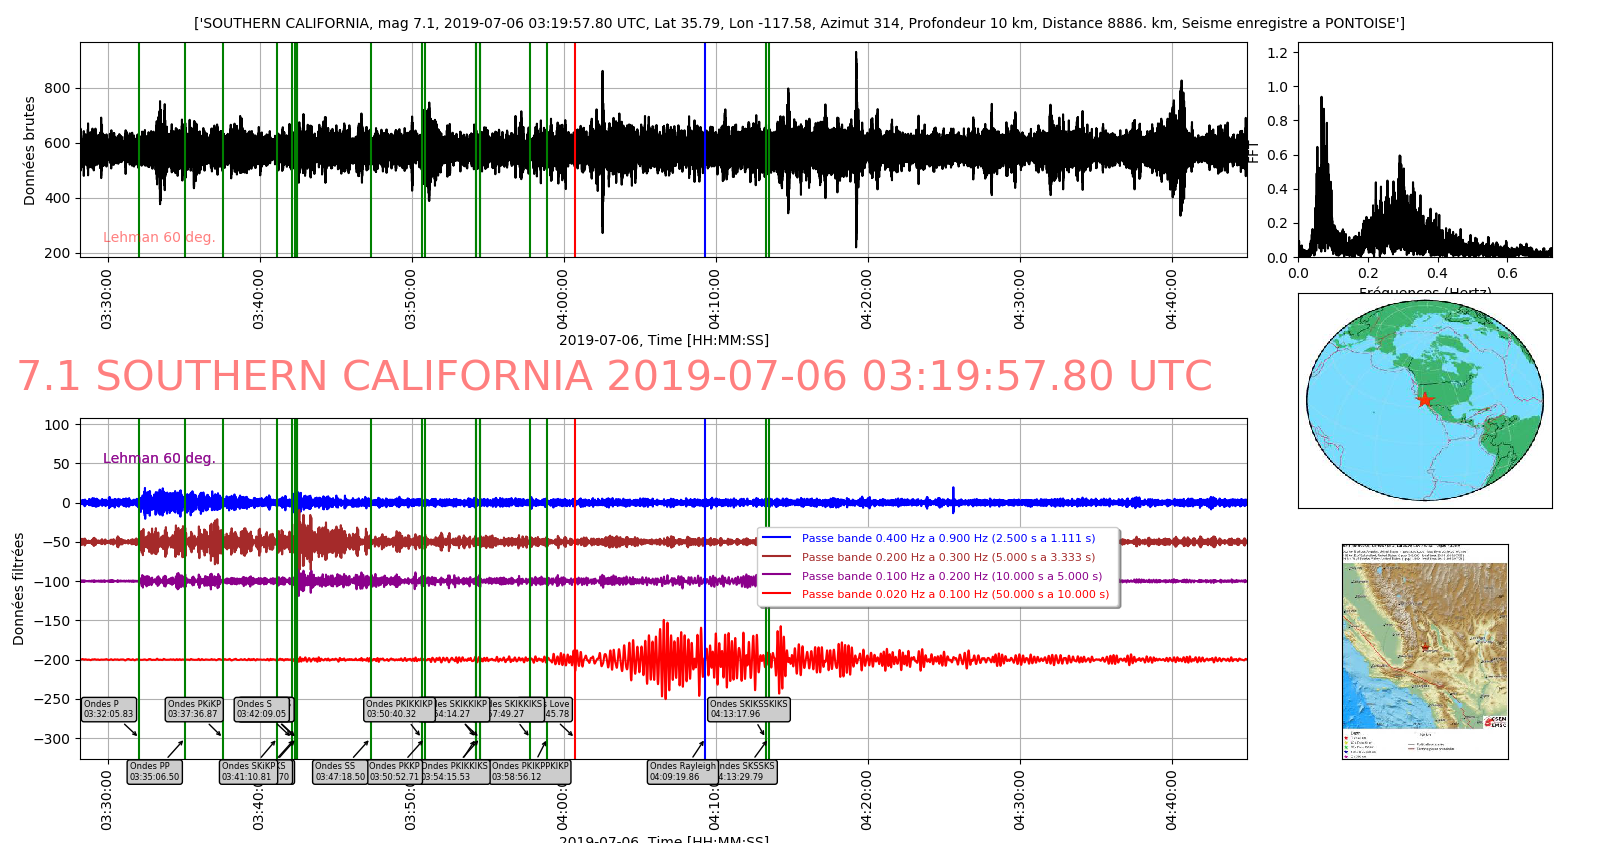Click the globe projection map
This screenshot has width=1600, height=843.
(1424, 400)
